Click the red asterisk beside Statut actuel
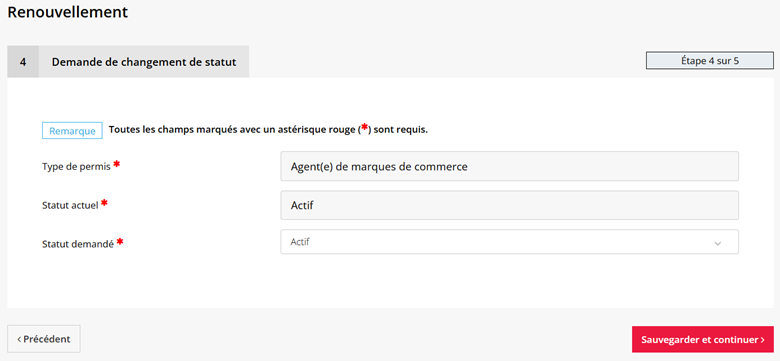780x361 pixels. [104, 203]
